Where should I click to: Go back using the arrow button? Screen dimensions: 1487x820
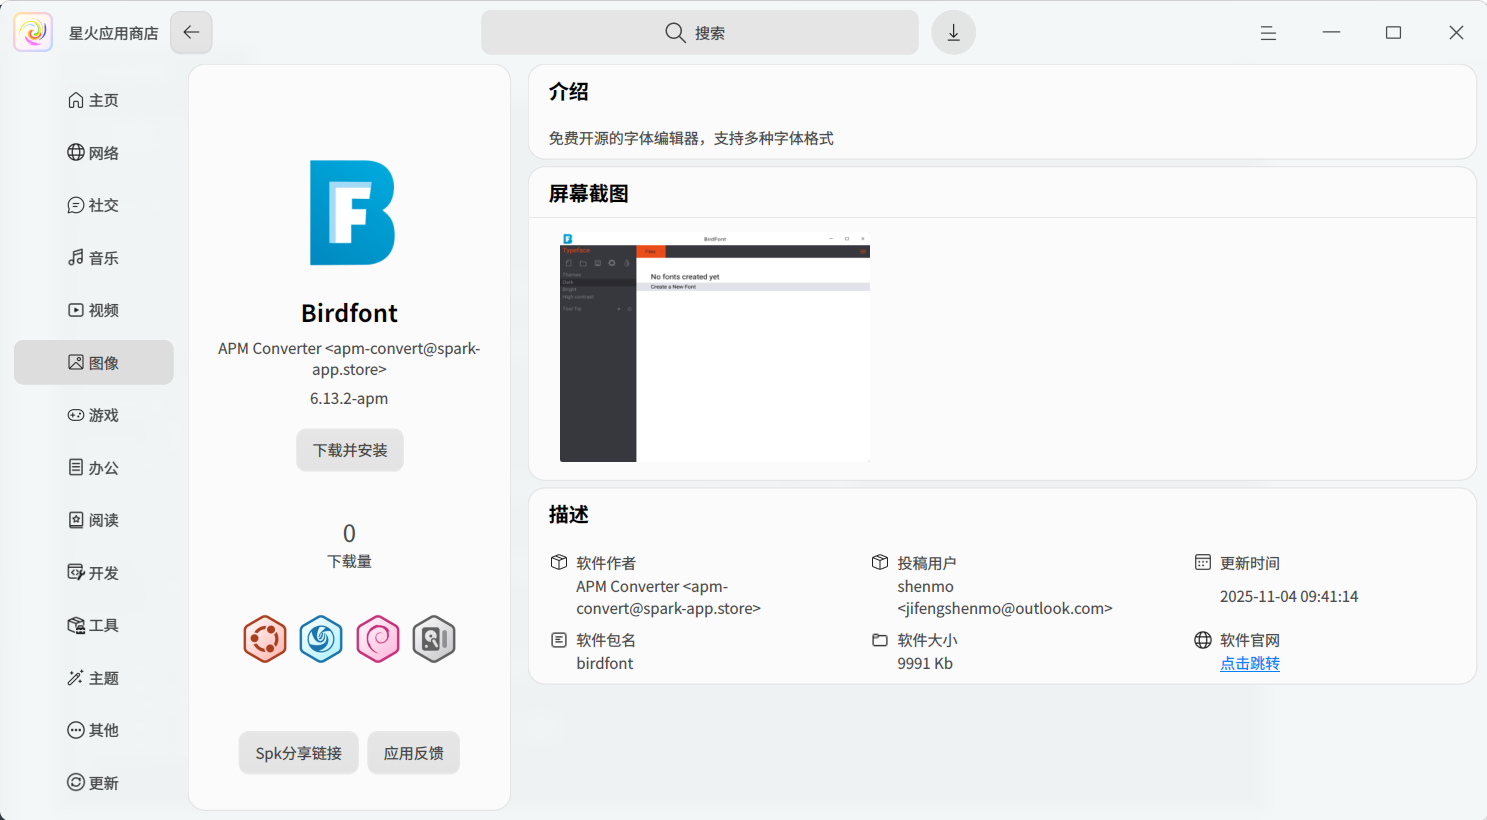pyautogui.click(x=191, y=32)
